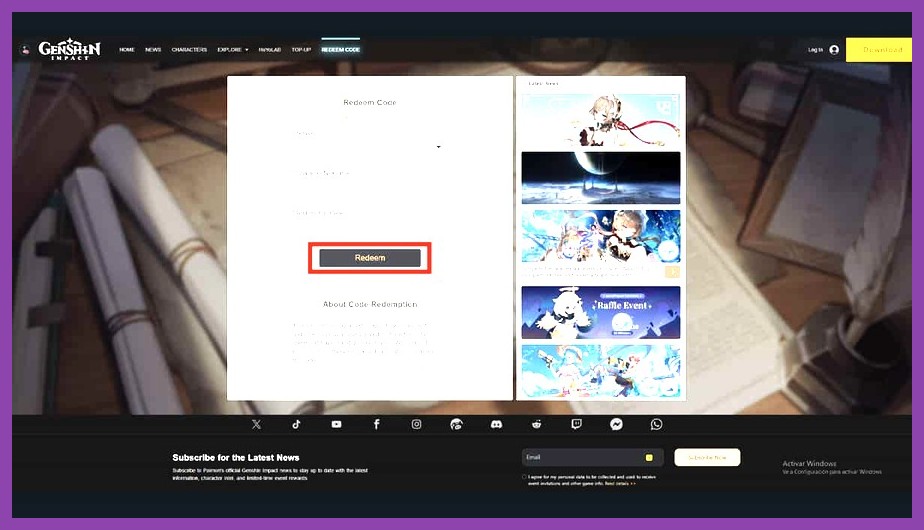Open the Reddit social link
This screenshot has height=530, width=924.
pyautogui.click(x=537, y=424)
